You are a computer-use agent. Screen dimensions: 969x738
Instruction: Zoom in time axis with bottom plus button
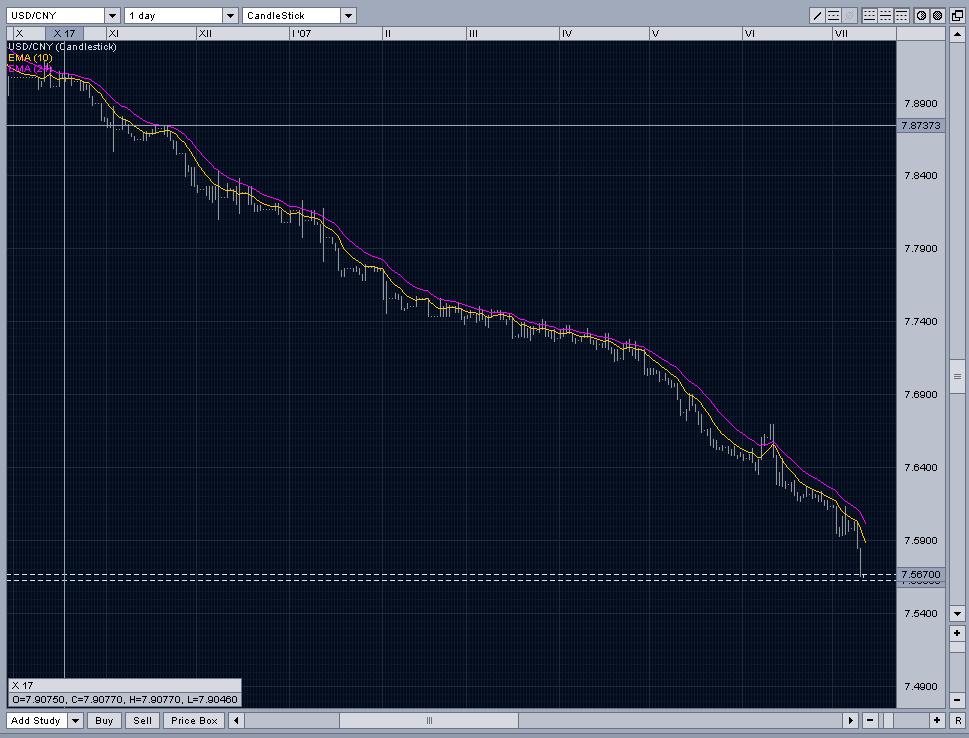pyautogui.click(x=937, y=720)
